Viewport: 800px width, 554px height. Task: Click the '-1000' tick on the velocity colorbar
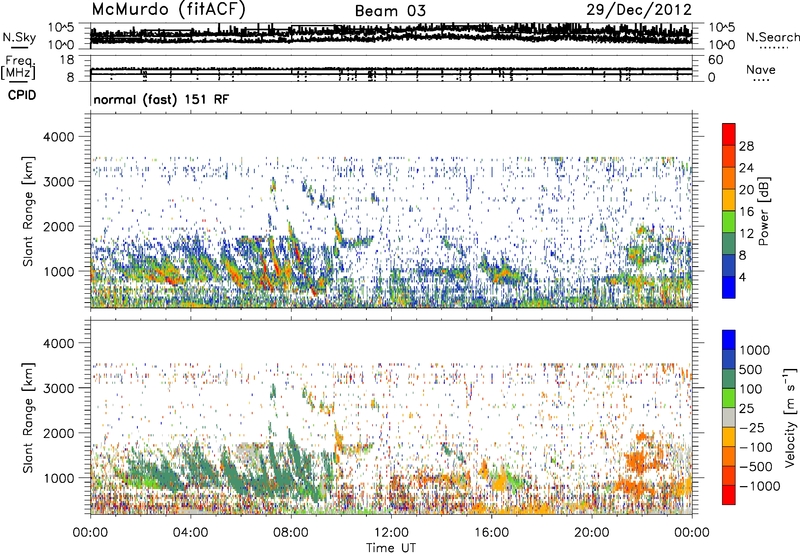(x=760, y=486)
